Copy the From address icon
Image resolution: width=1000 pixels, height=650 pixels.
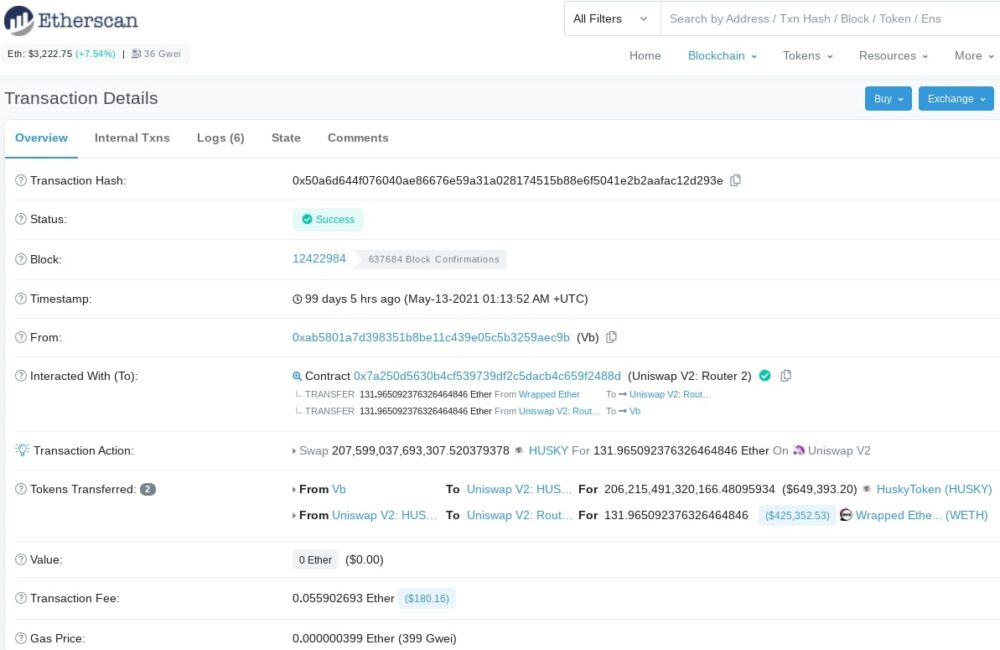[612, 338]
